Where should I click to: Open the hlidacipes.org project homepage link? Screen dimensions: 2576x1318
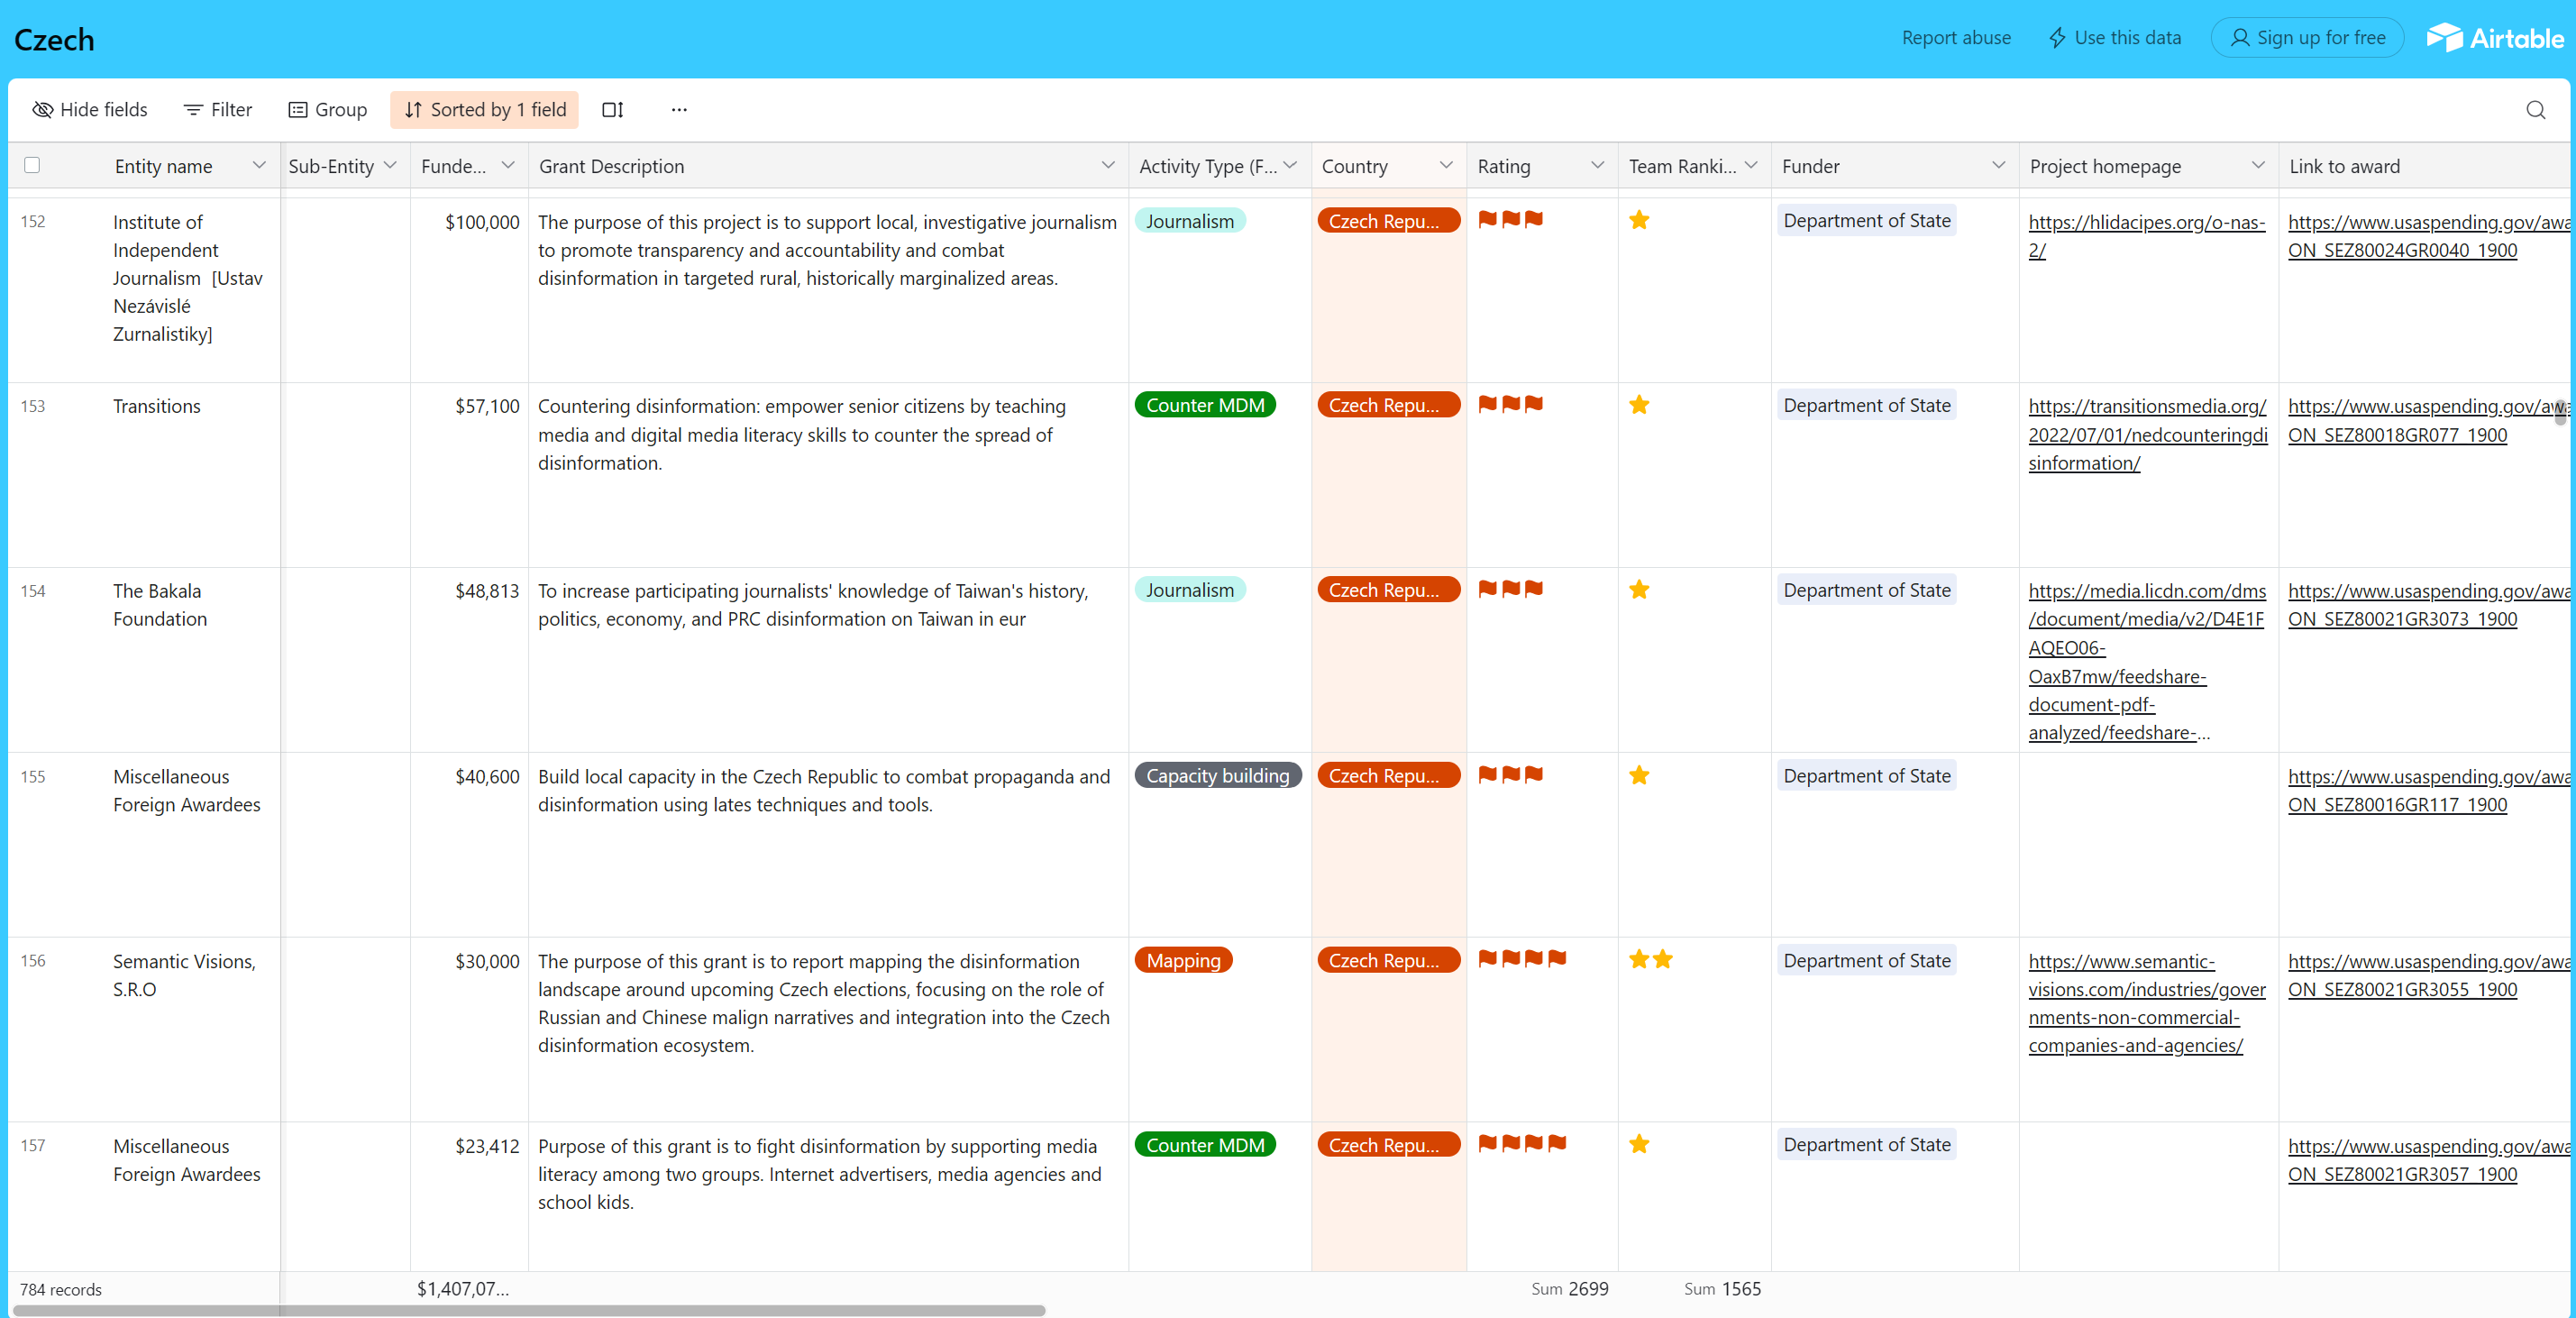pyautogui.click(x=2146, y=236)
